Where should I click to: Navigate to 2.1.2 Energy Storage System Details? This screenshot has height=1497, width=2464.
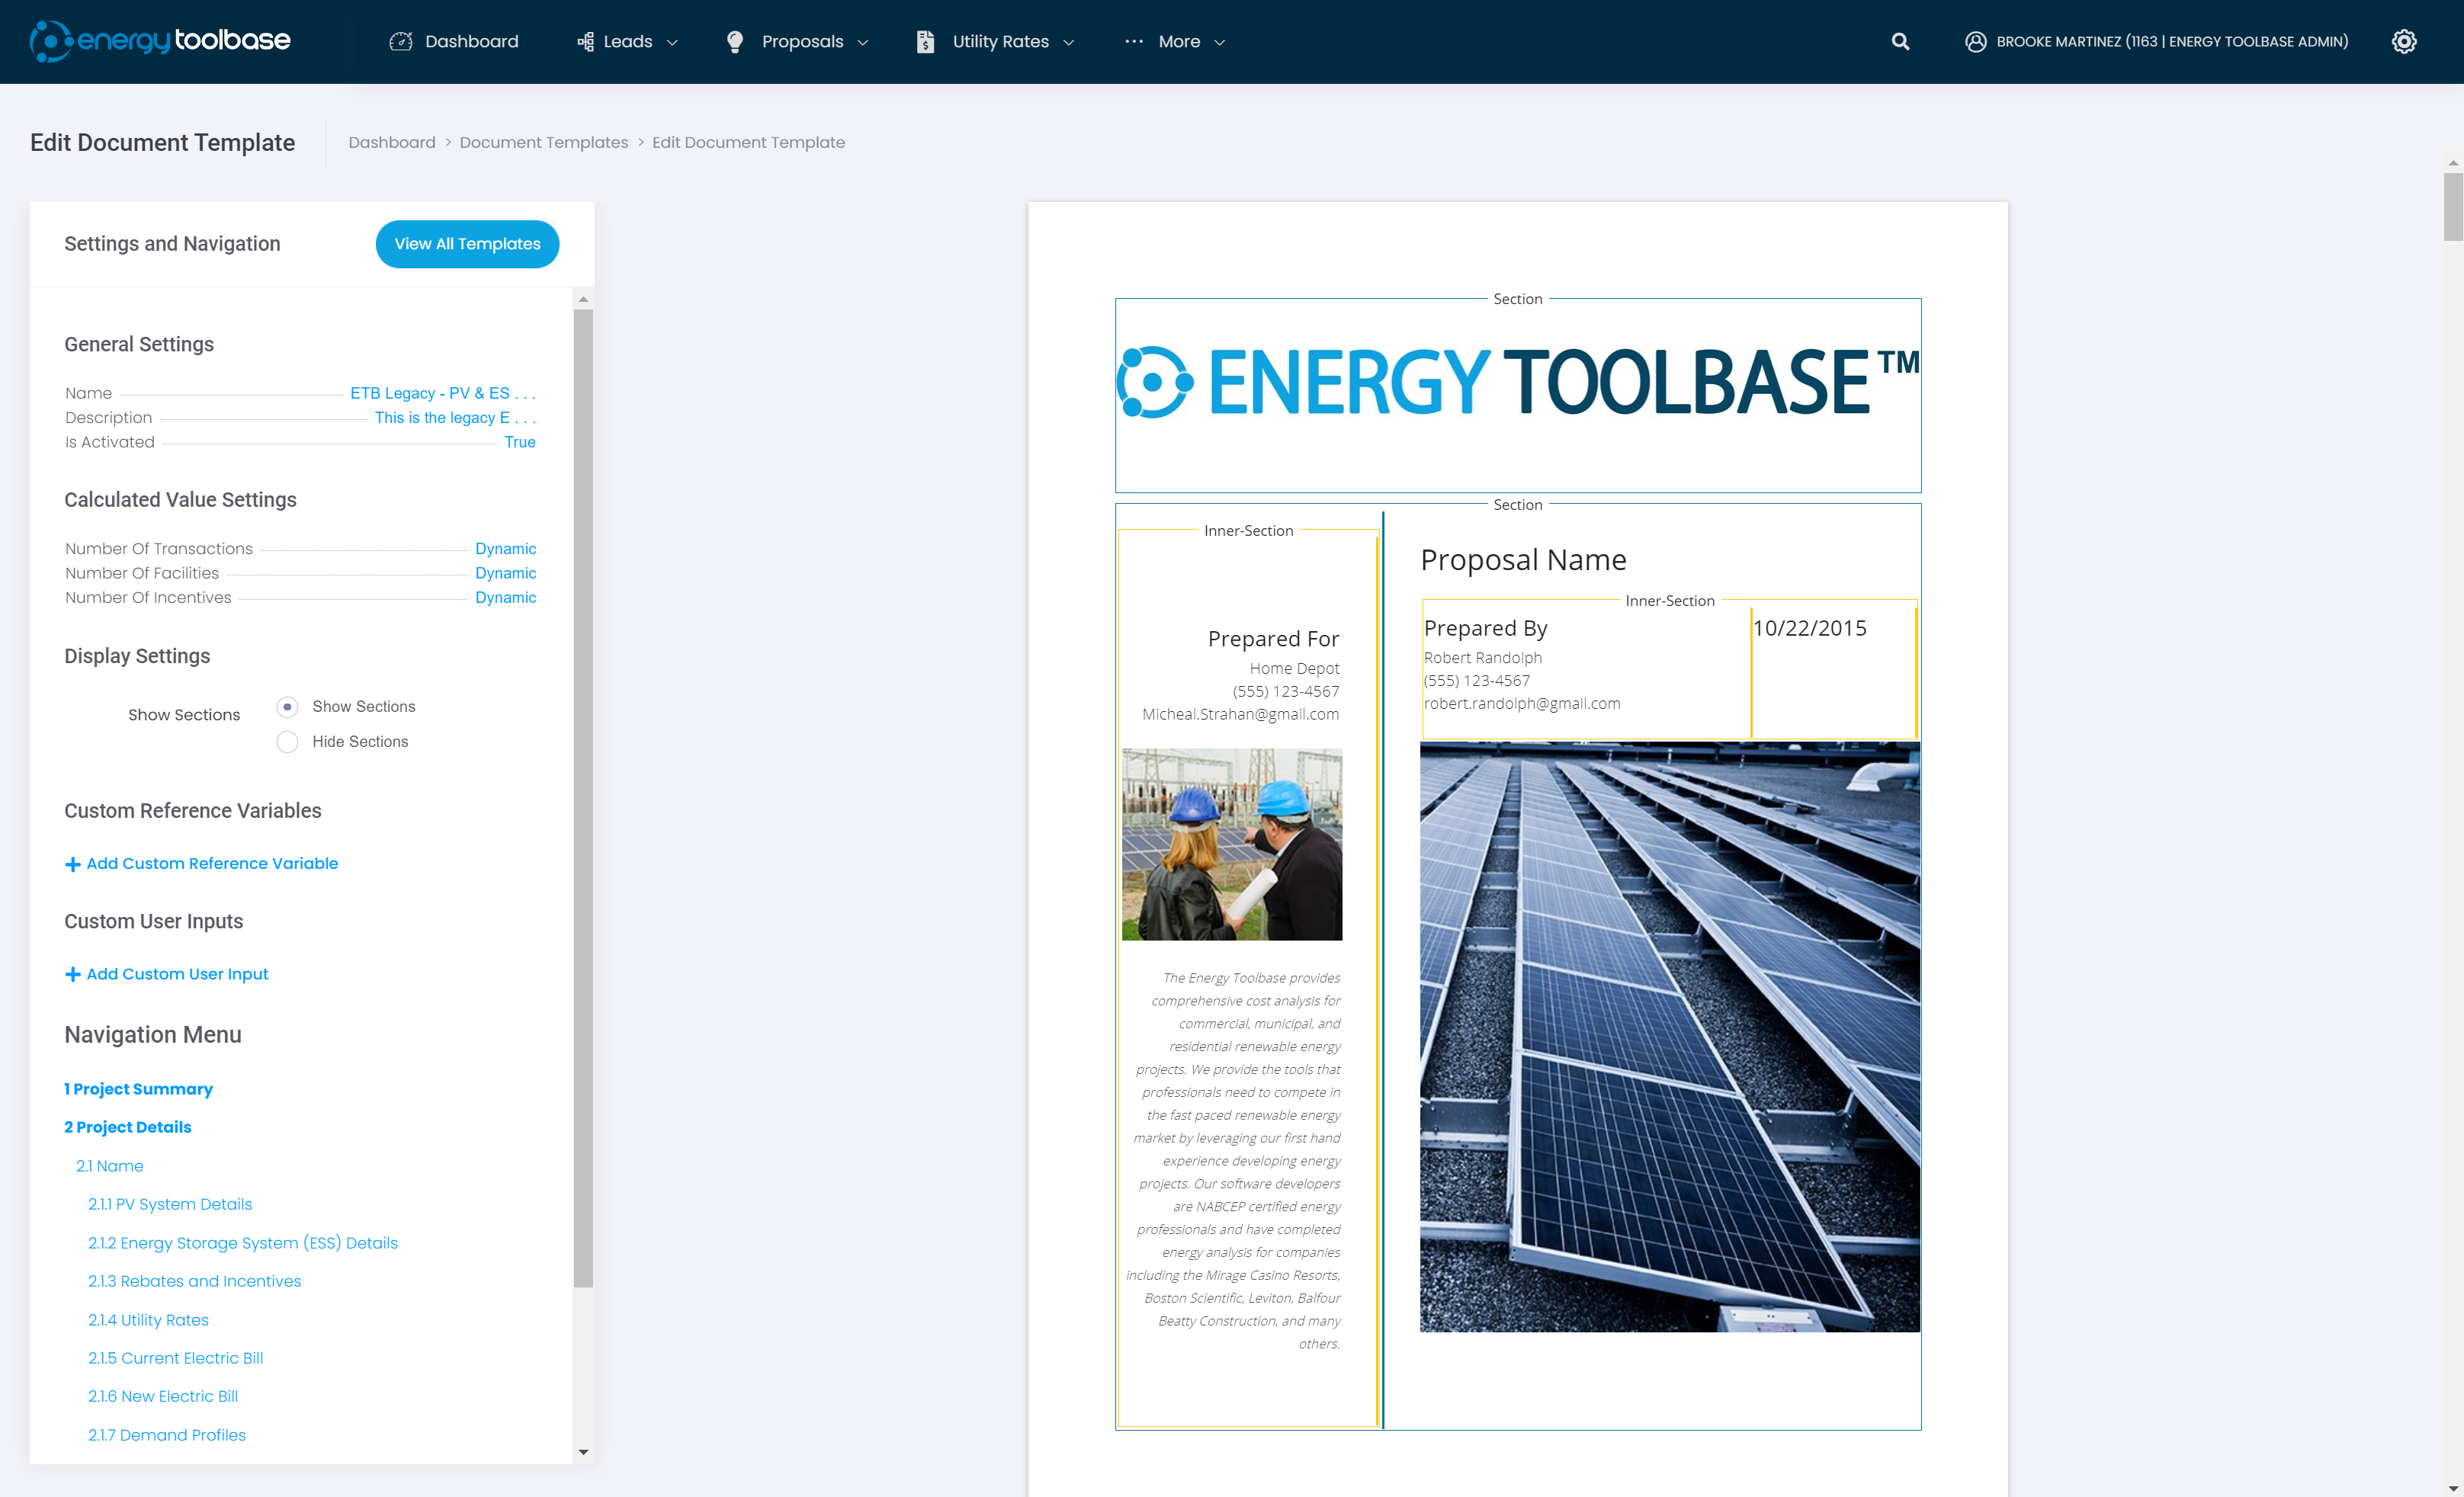[x=243, y=1244]
